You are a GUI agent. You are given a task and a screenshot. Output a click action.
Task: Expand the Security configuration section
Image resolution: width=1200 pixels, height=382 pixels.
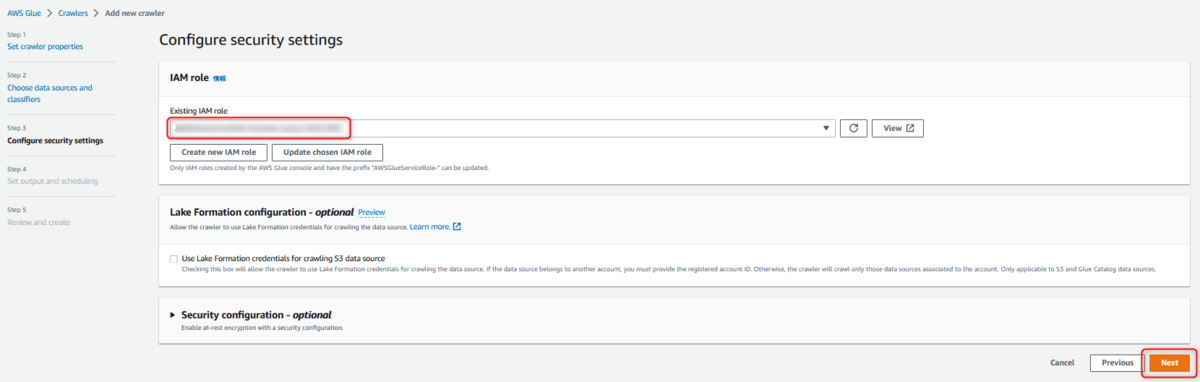[x=173, y=315]
